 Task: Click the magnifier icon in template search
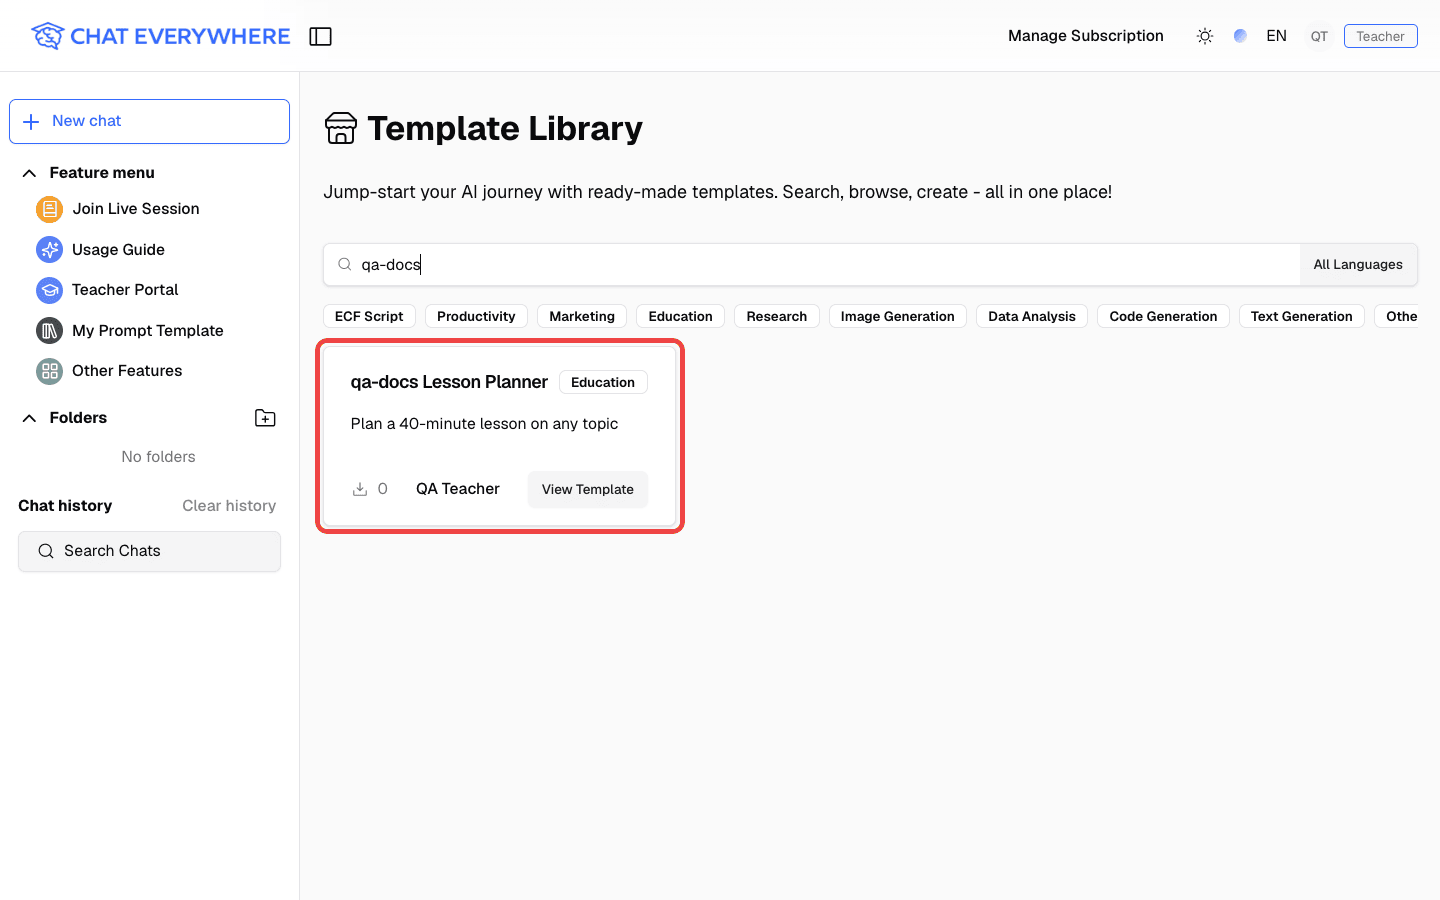(x=344, y=265)
